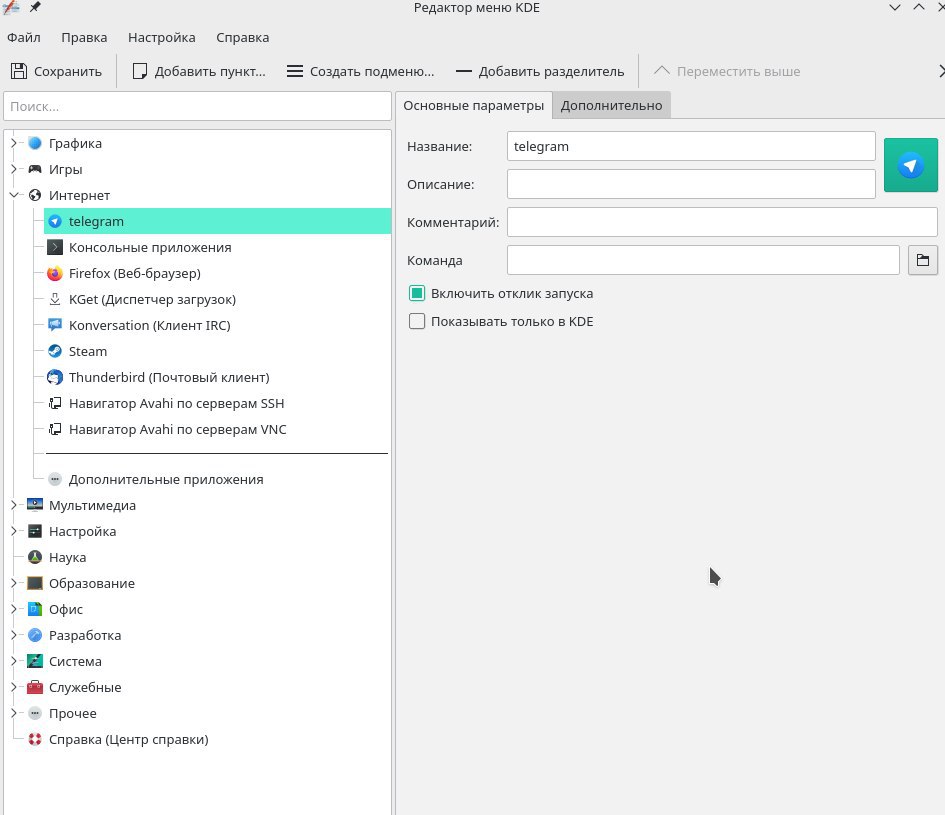
Task: Open the Настройка menu in menu bar
Action: 162,37
